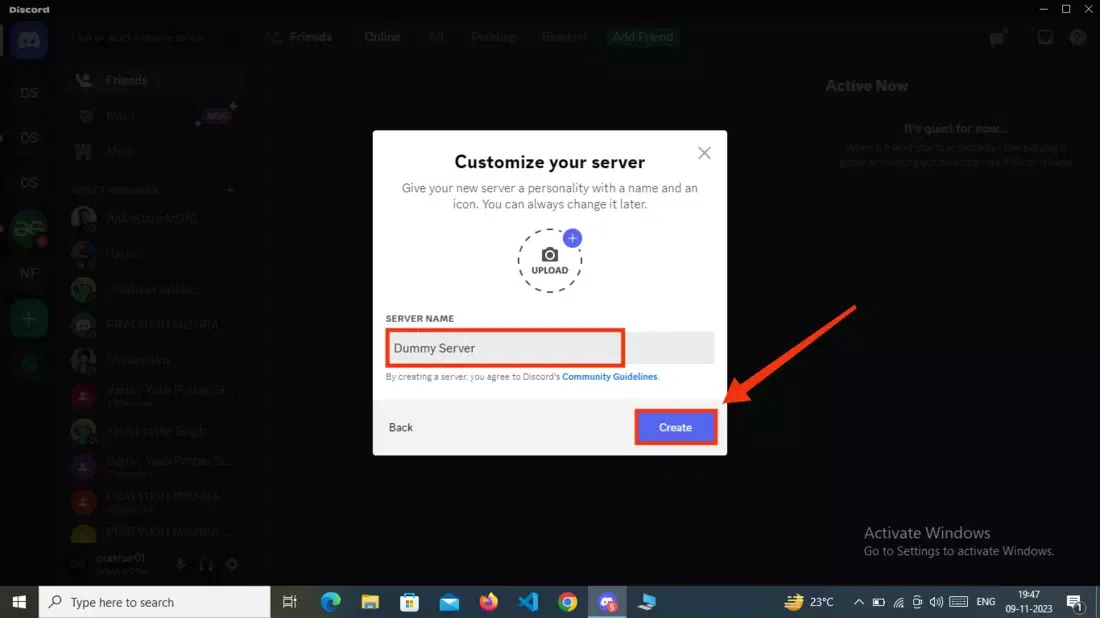This screenshot has width=1100, height=618.
Task: Switch to the Blocked tab
Action: point(564,36)
